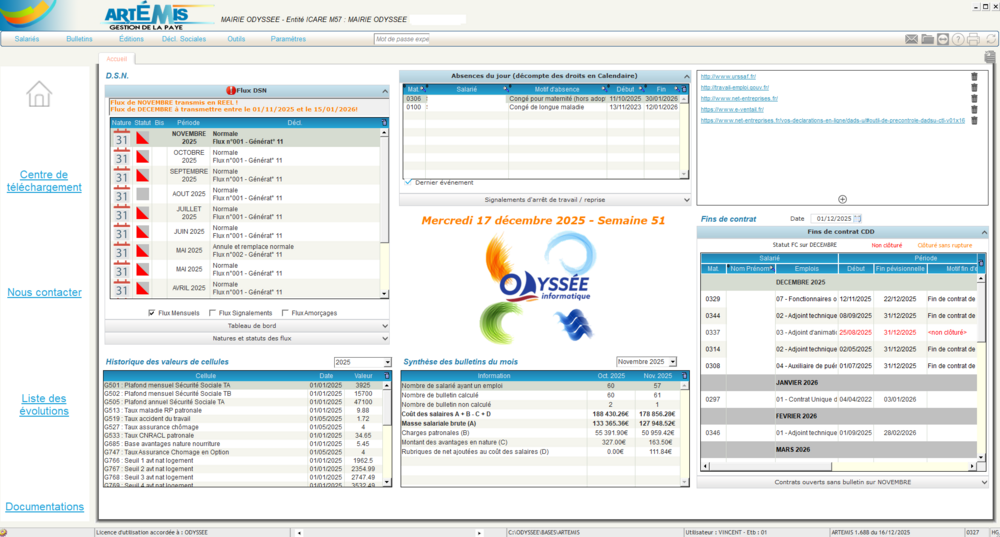Open Centre de téléchargement link

pyautogui.click(x=44, y=181)
